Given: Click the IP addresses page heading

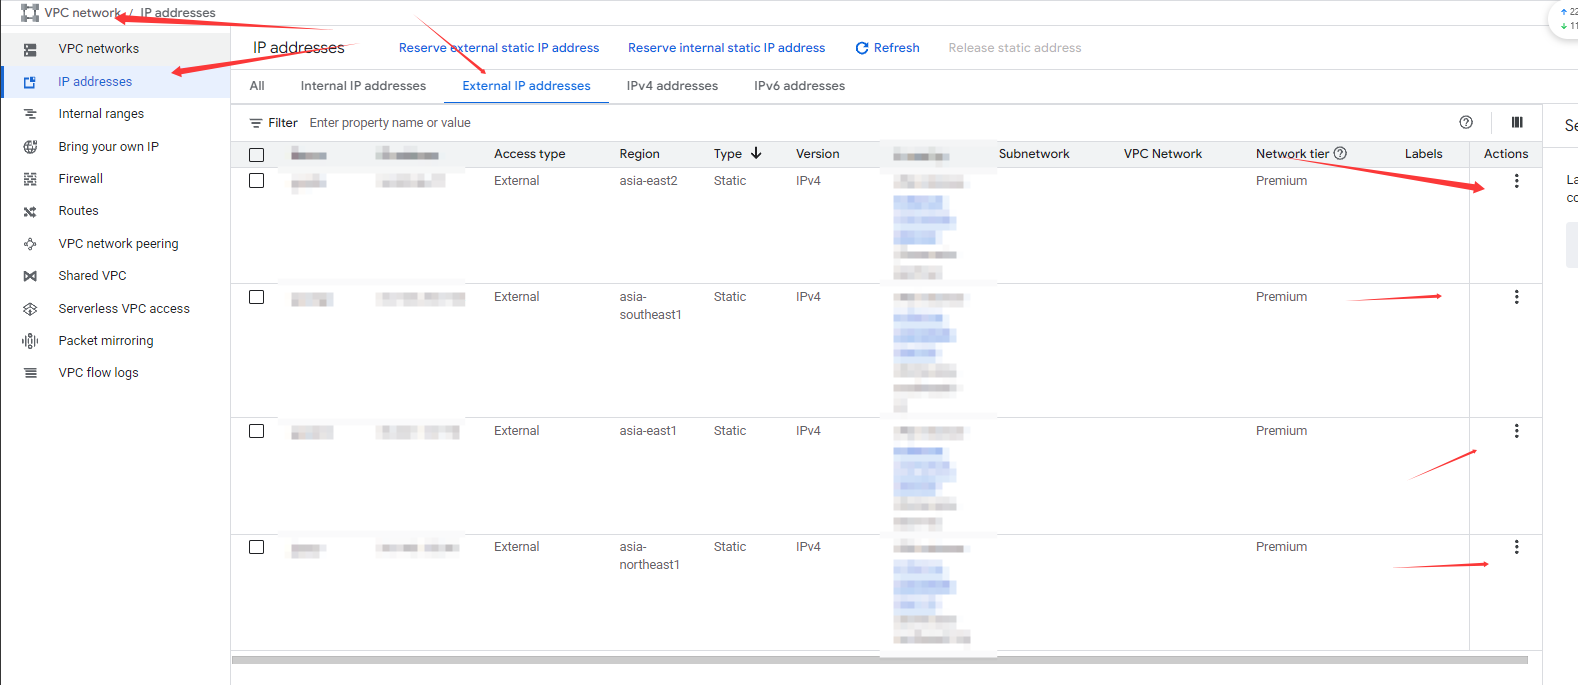Looking at the screenshot, I should pyautogui.click(x=298, y=48).
